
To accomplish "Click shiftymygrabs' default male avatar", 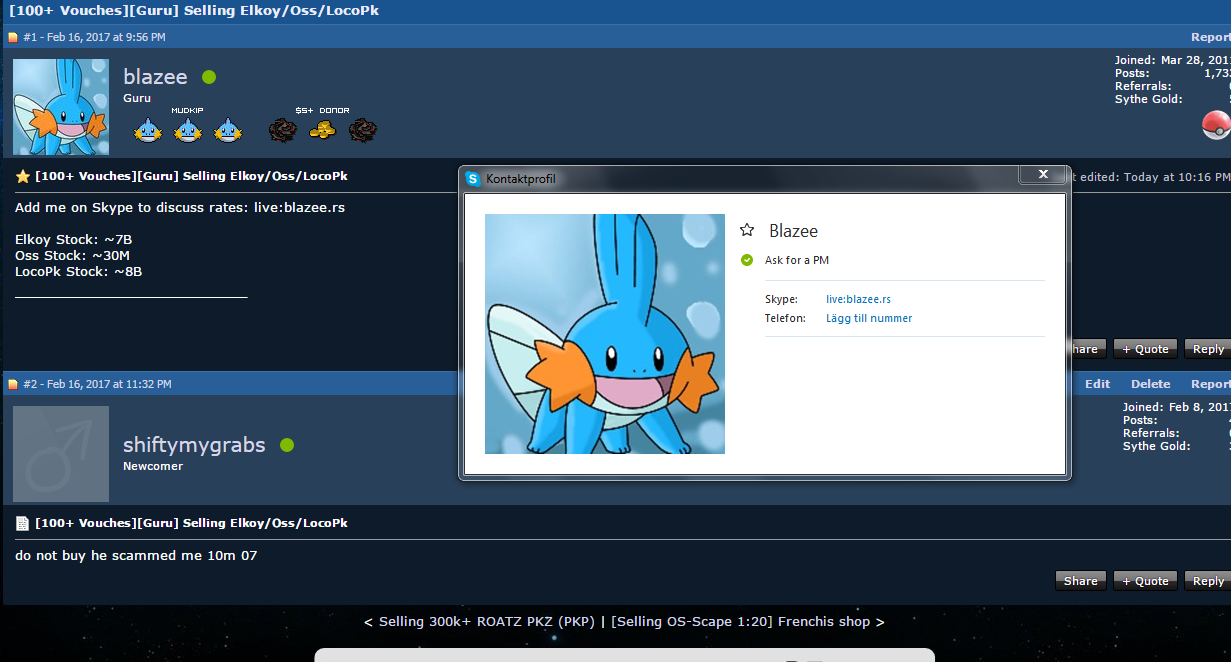I will [61, 454].
